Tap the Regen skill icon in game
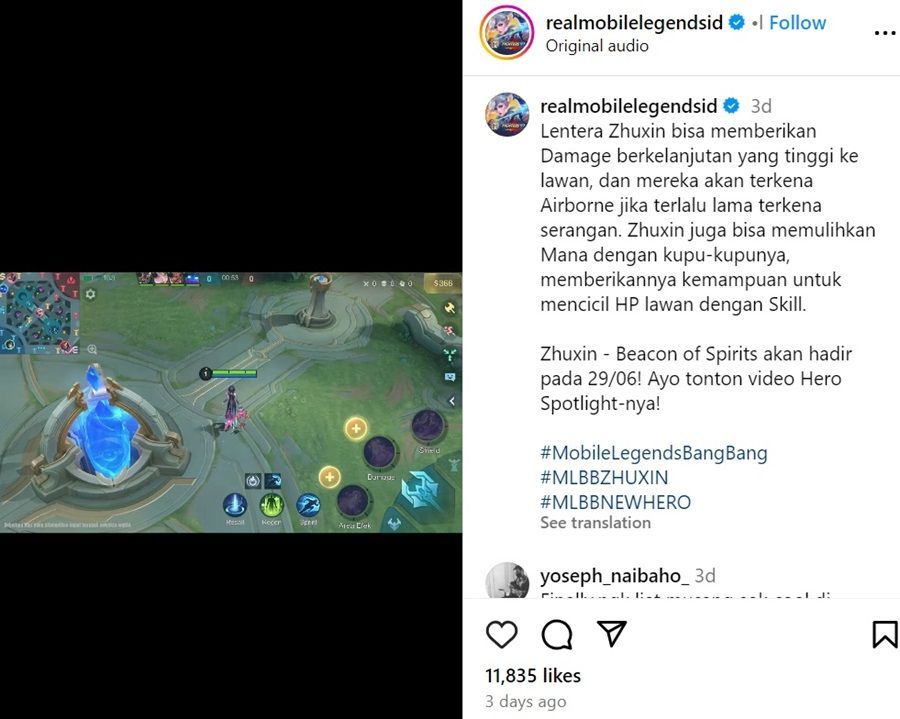Image resolution: width=900 pixels, height=719 pixels. tap(271, 506)
